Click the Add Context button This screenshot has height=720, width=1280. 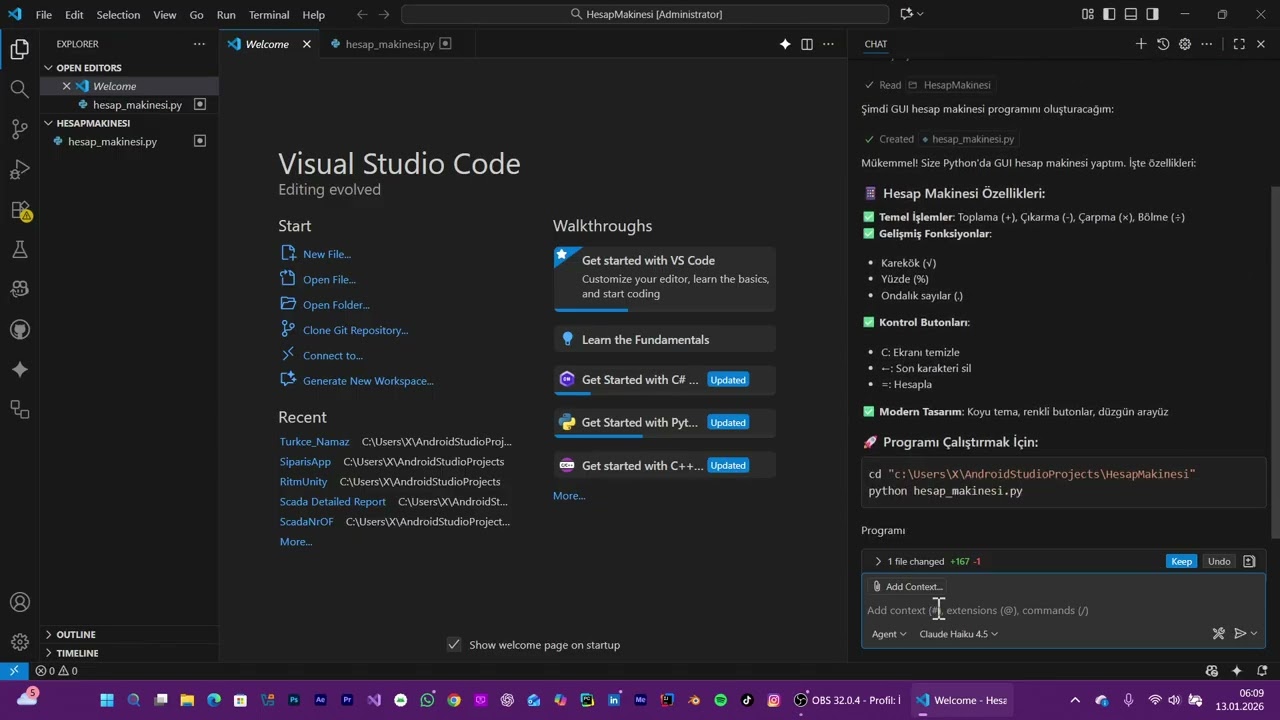click(906, 587)
